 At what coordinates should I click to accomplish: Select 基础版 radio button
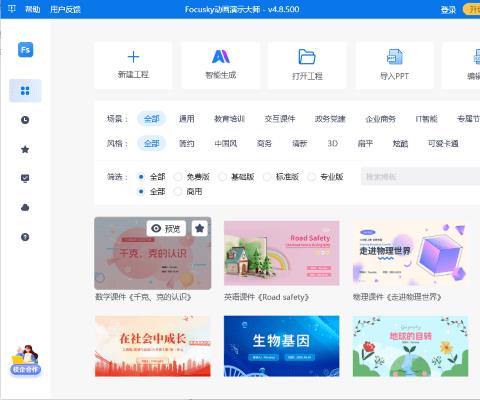[223, 177]
